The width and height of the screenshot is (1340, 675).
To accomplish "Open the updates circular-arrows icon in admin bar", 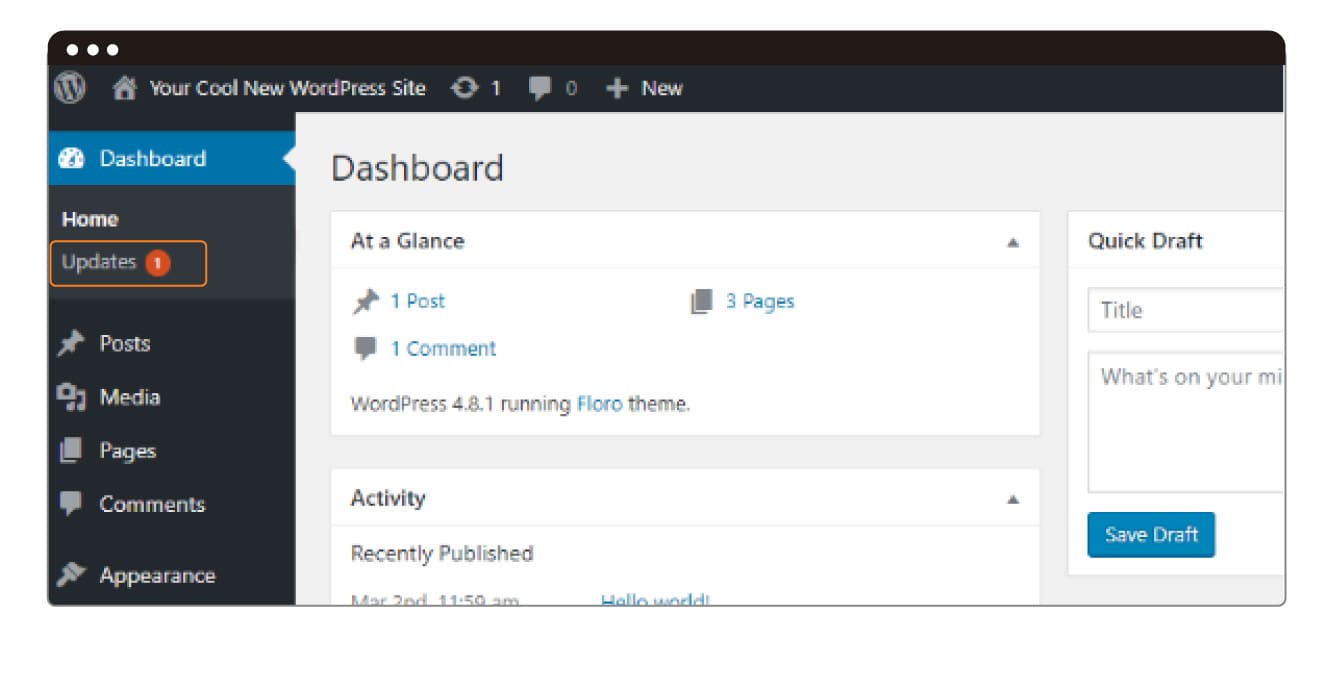I will point(464,88).
